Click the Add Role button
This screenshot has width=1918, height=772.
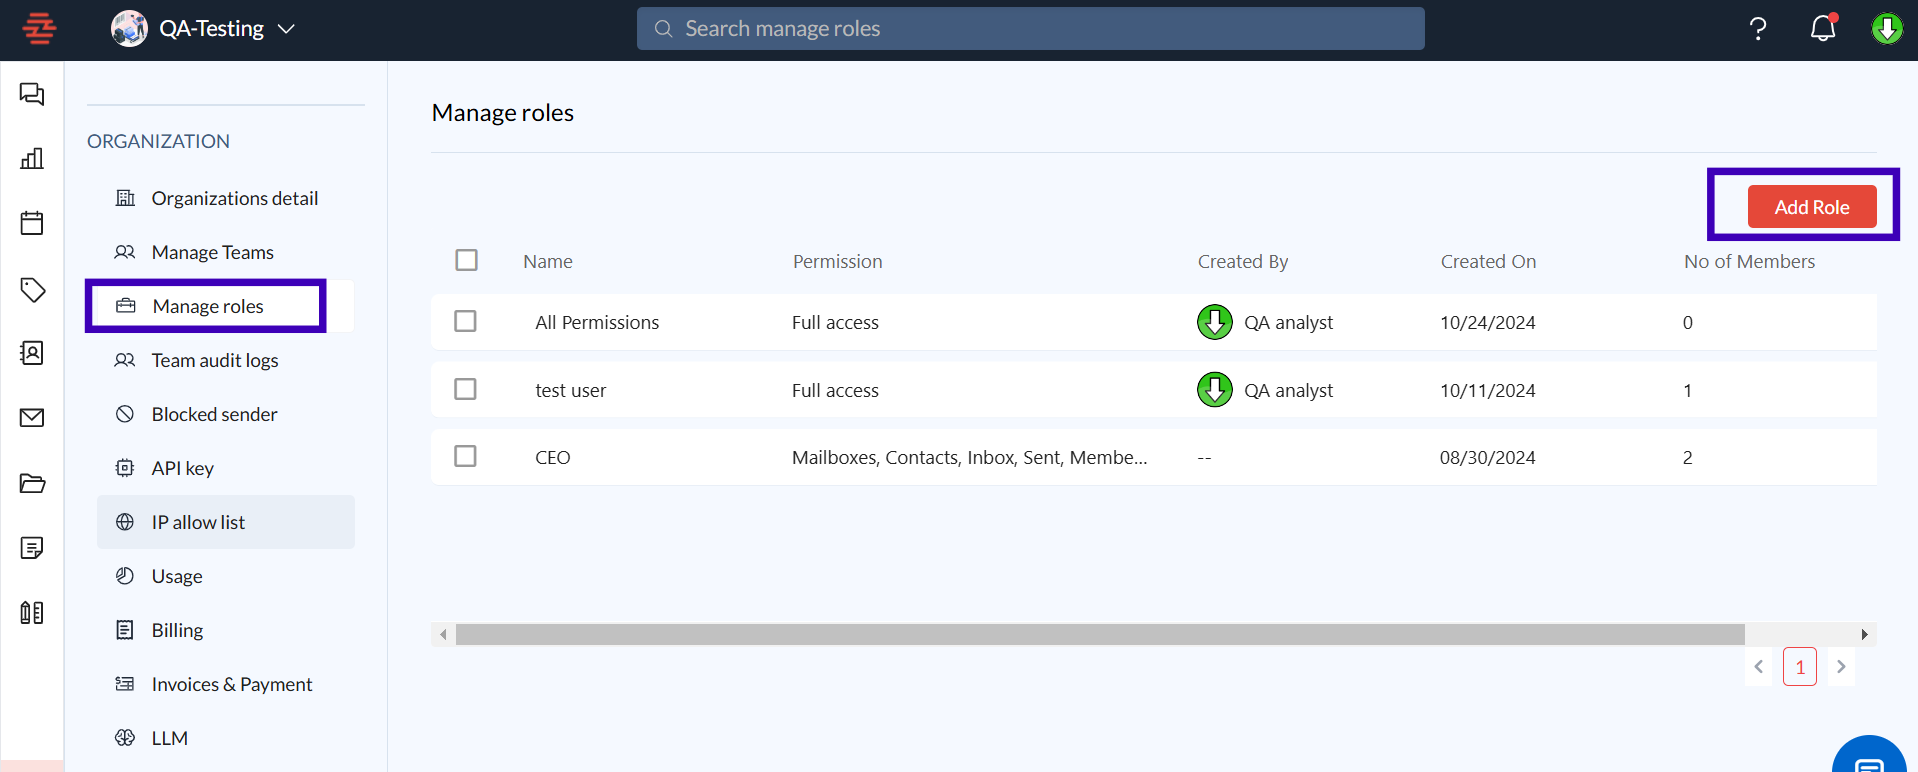(1811, 207)
